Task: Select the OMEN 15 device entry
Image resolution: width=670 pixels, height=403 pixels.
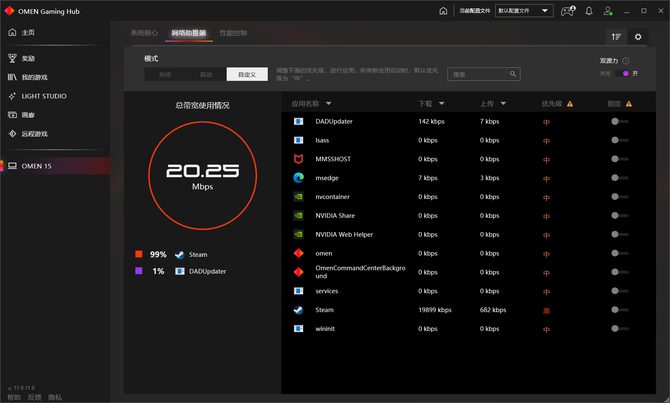Action: coord(55,166)
